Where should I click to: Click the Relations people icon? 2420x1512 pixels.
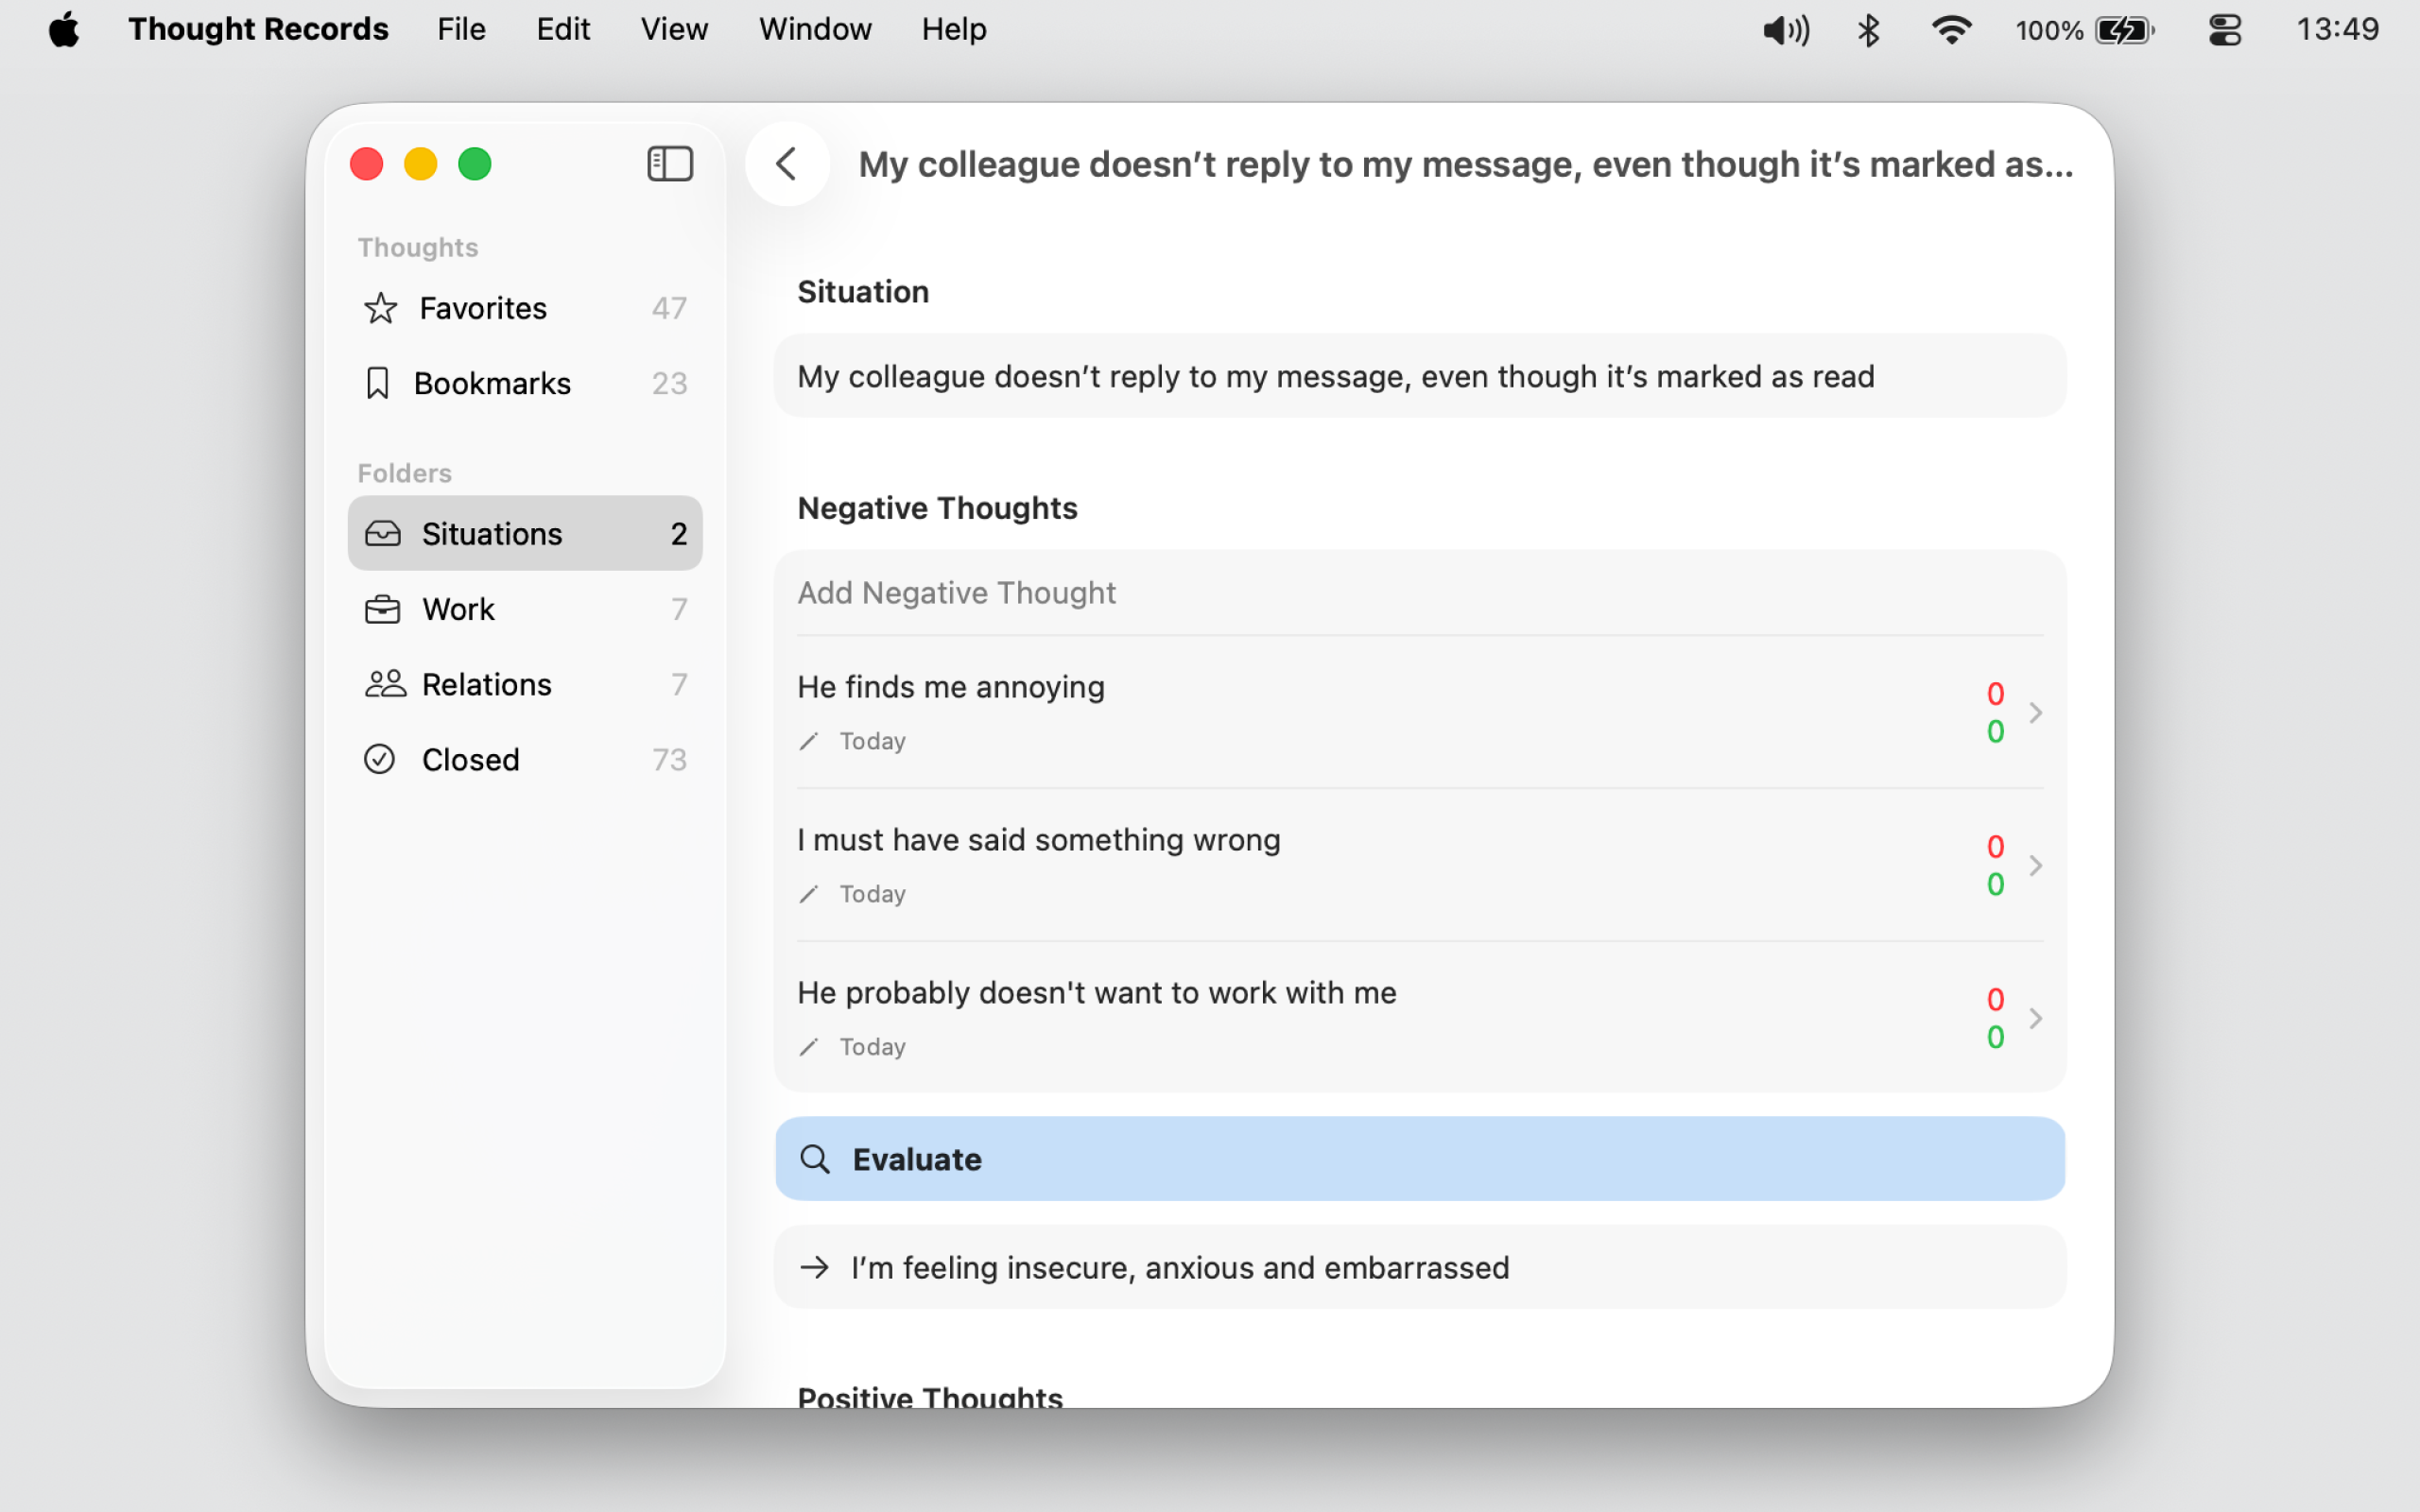pyautogui.click(x=385, y=684)
